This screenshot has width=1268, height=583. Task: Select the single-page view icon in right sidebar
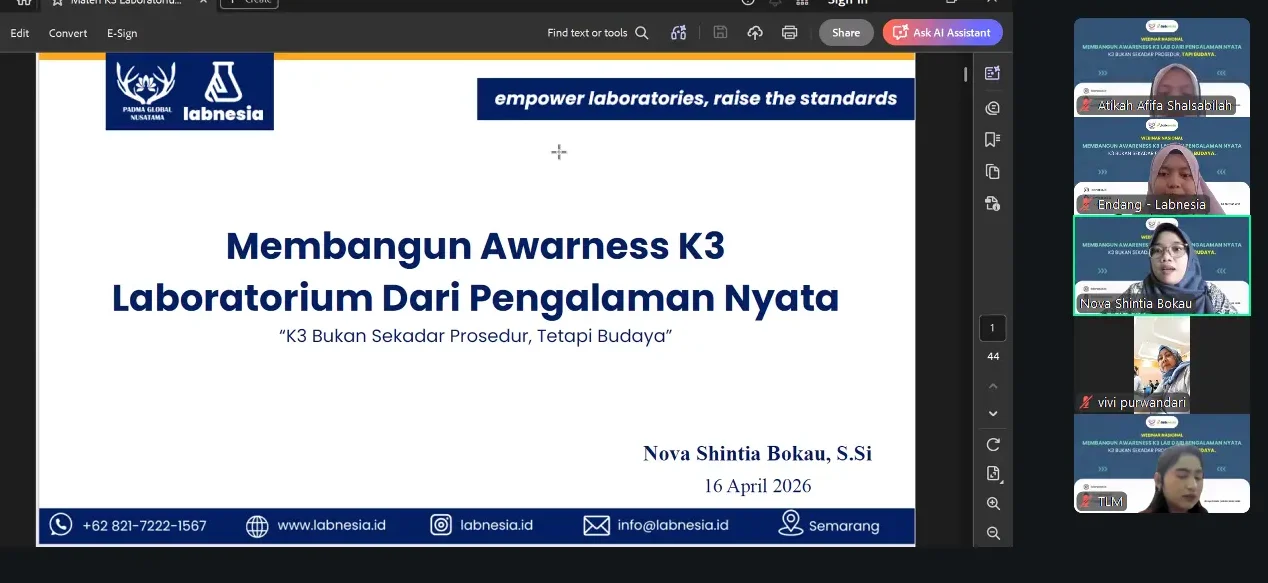(x=993, y=474)
